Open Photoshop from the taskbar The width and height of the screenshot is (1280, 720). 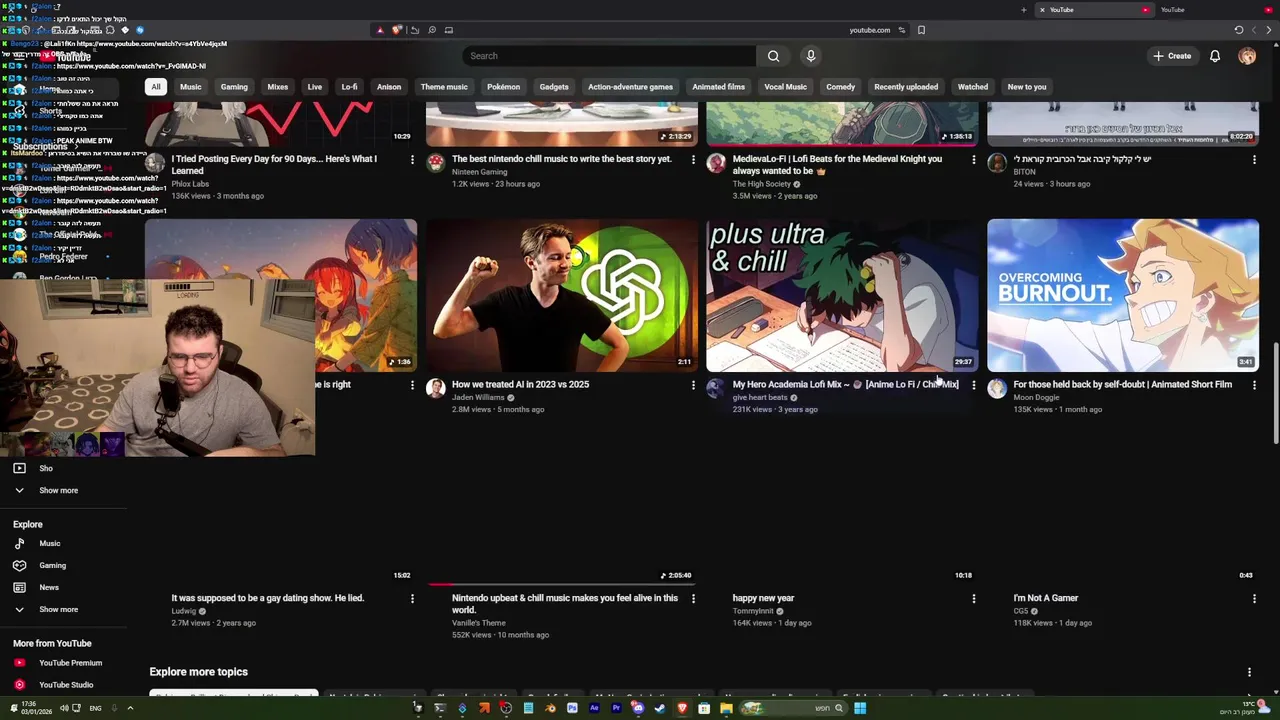[572, 708]
